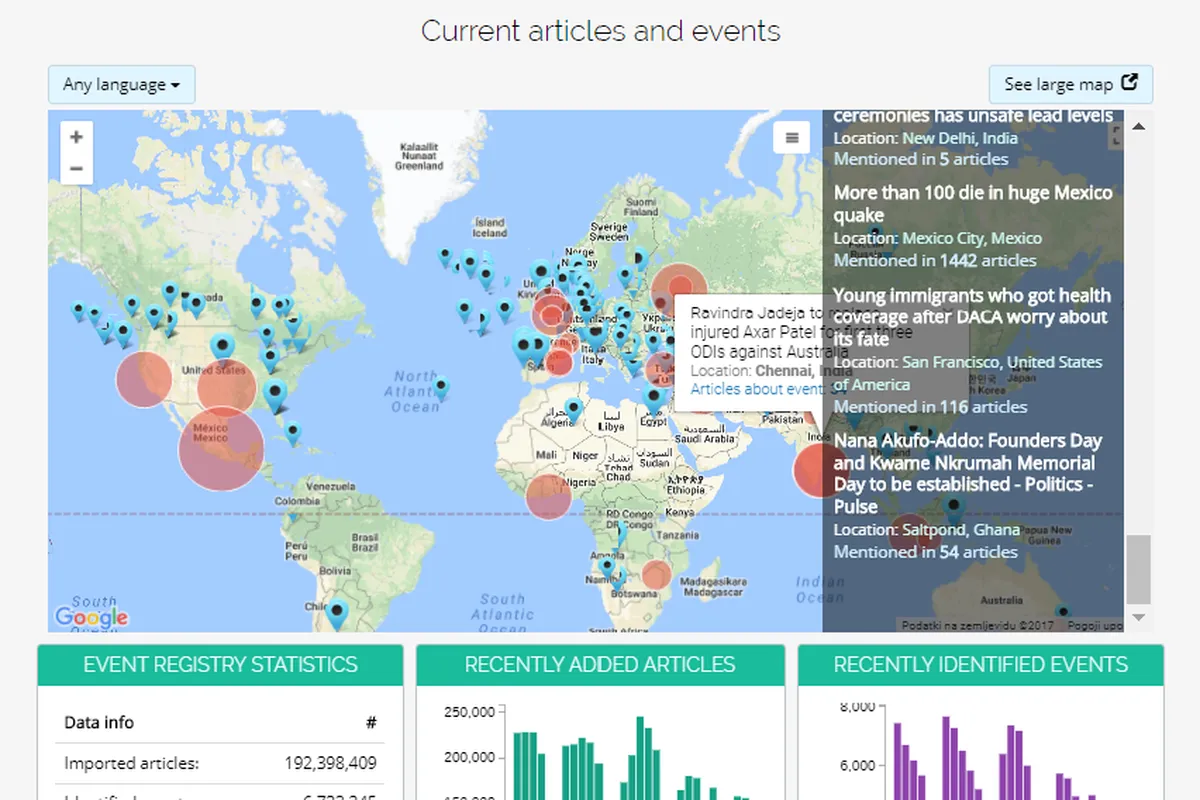
Task: Click red circle over central United States
Action: coord(226,388)
